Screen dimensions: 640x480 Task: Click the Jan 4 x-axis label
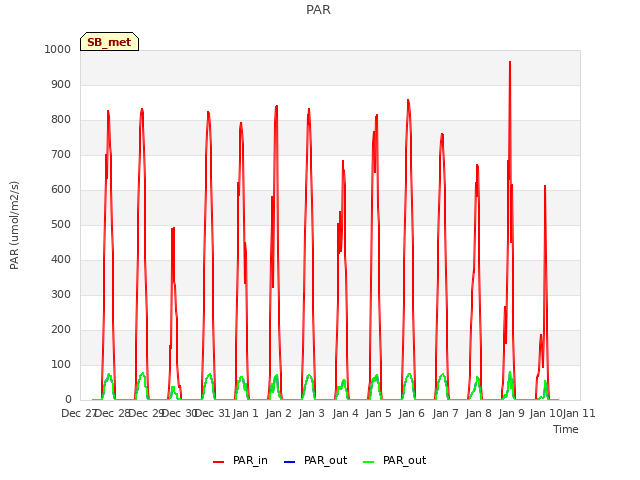(345, 413)
